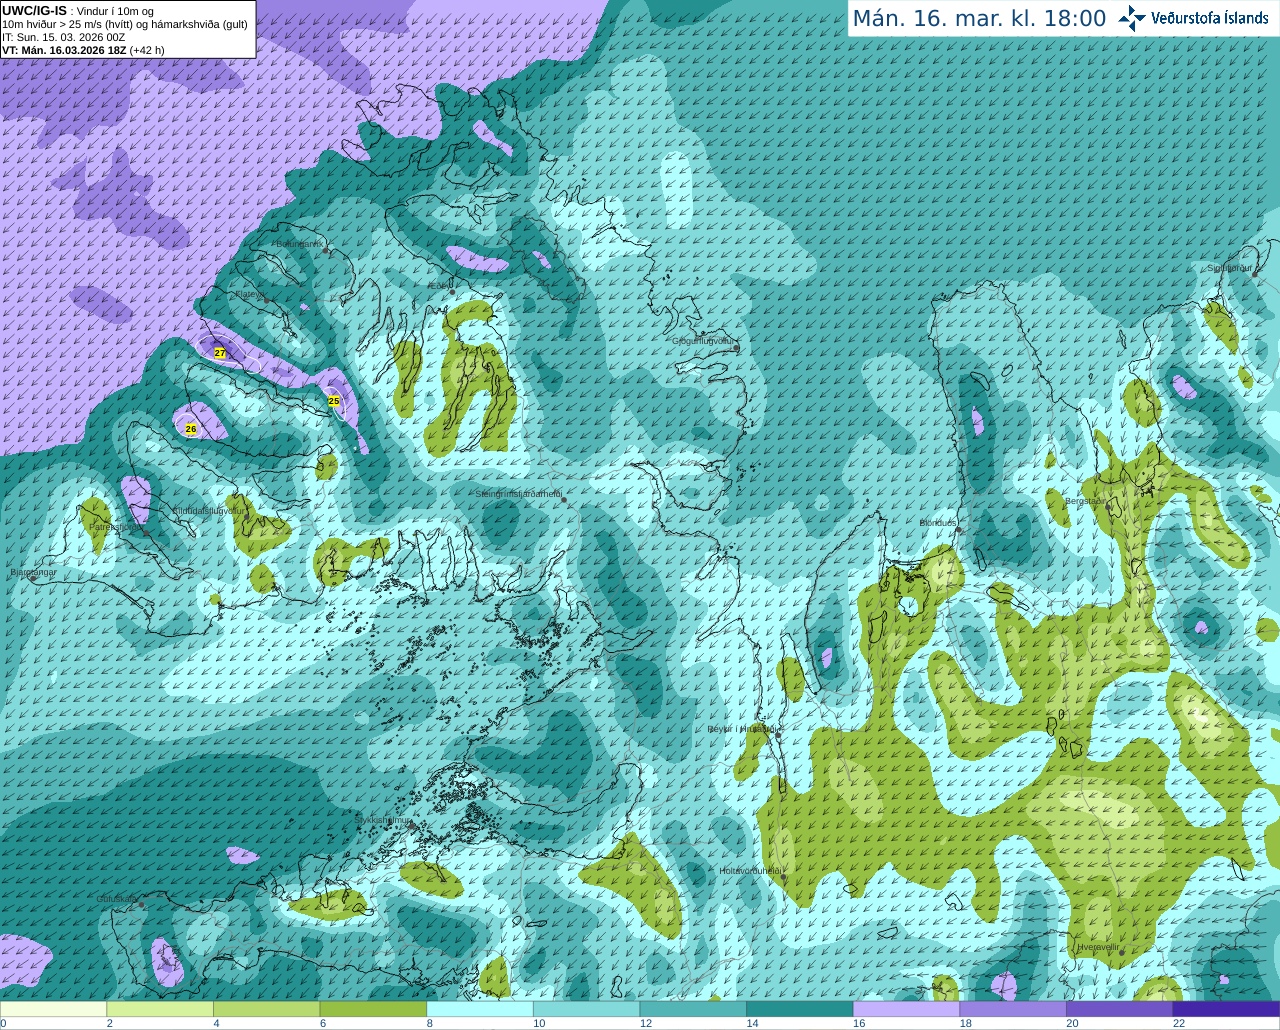Click the Patreksfjörður station label

point(116,526)
